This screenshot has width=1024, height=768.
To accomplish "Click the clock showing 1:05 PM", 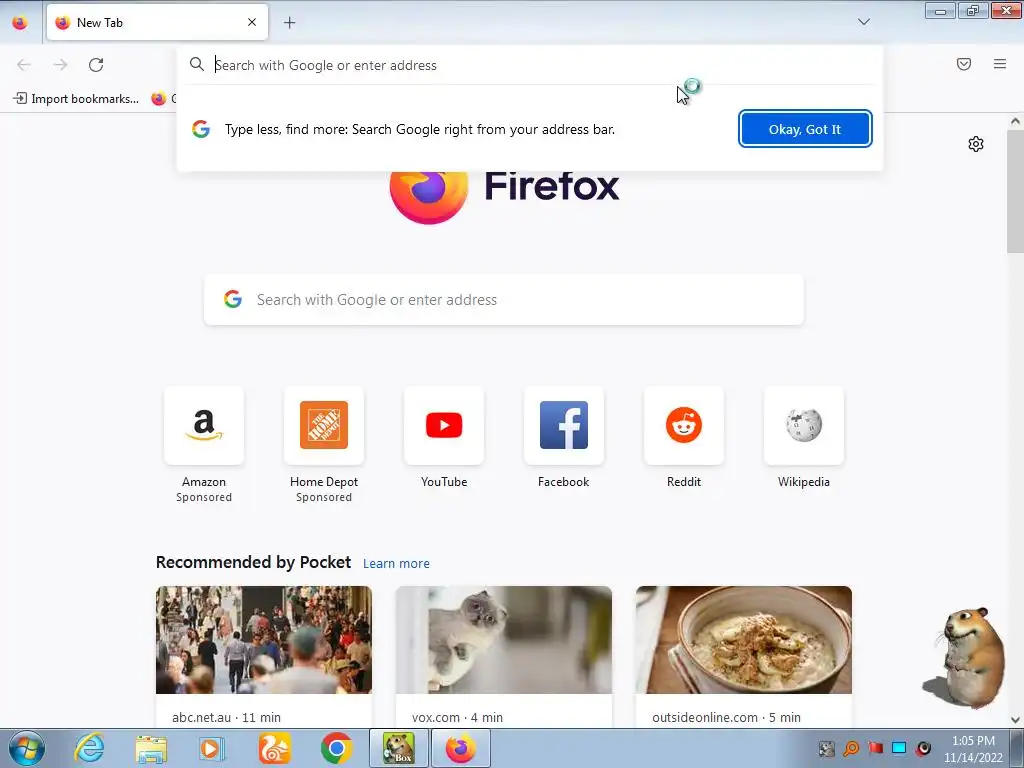I will click(x=973, y=741).
